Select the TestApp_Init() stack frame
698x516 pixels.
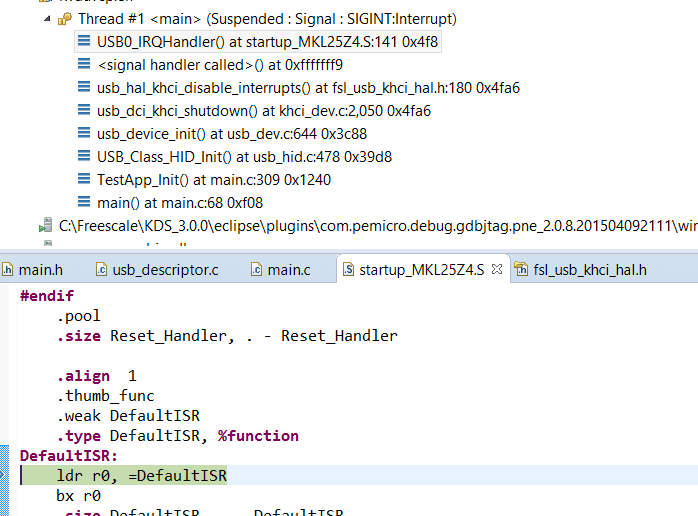(x=214, y=180)
